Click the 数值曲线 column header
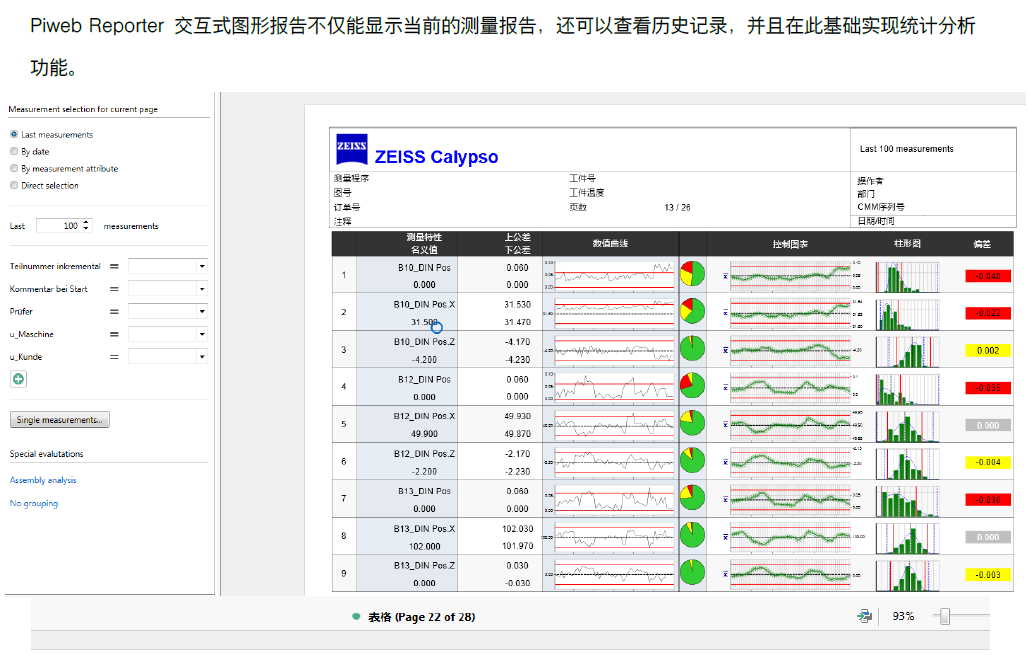The height and width of the screenshot is (657, 1028). pos(610,243)
